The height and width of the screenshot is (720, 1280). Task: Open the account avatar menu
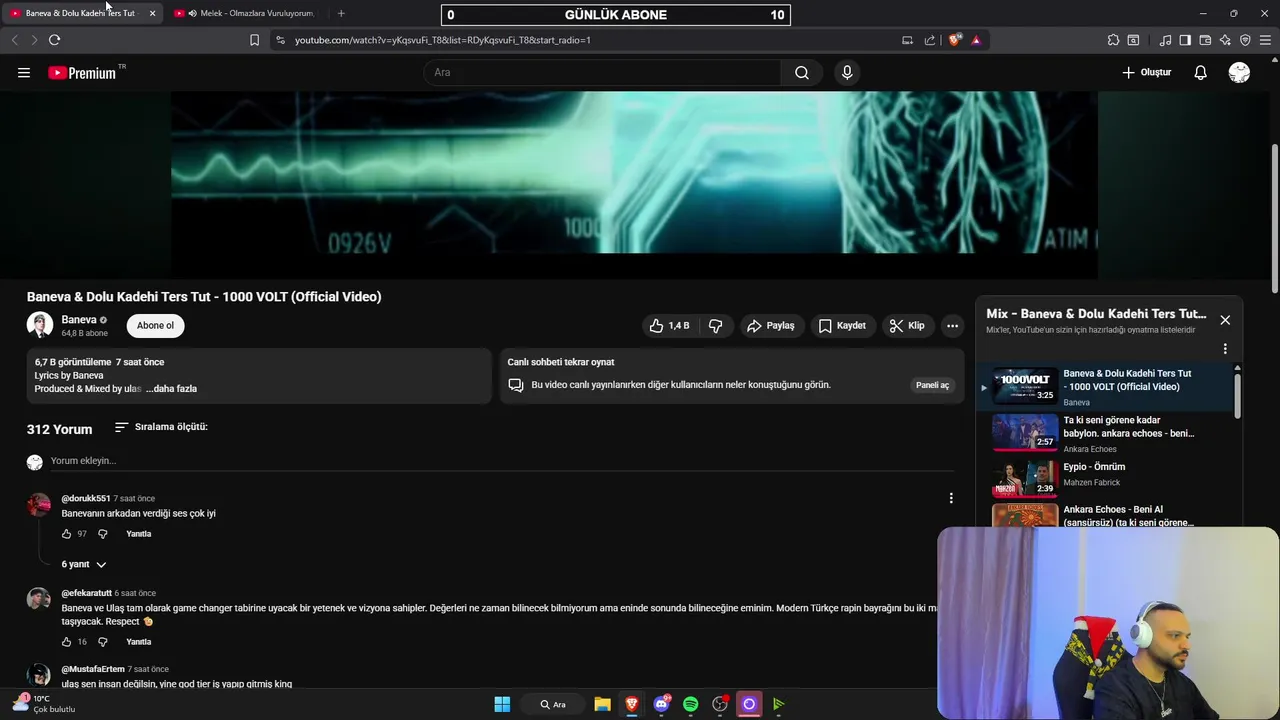1239,72
